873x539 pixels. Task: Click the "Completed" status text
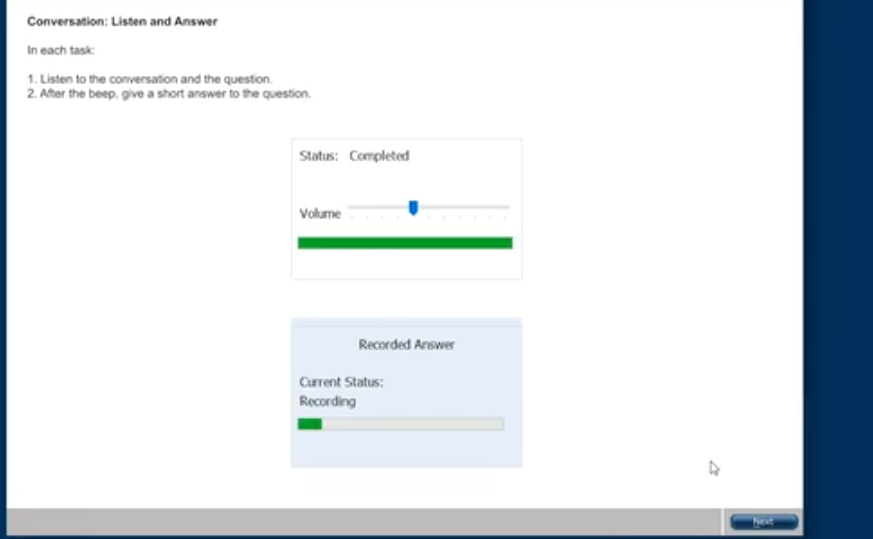pos(379,156)
